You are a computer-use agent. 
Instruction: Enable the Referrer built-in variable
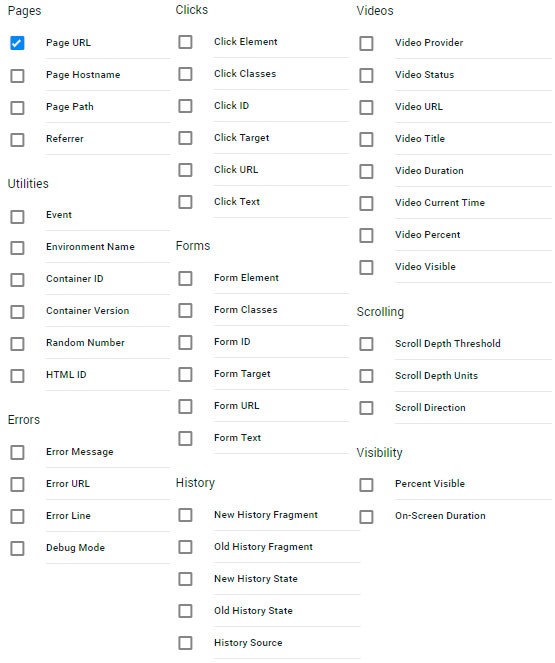[17, 140]
